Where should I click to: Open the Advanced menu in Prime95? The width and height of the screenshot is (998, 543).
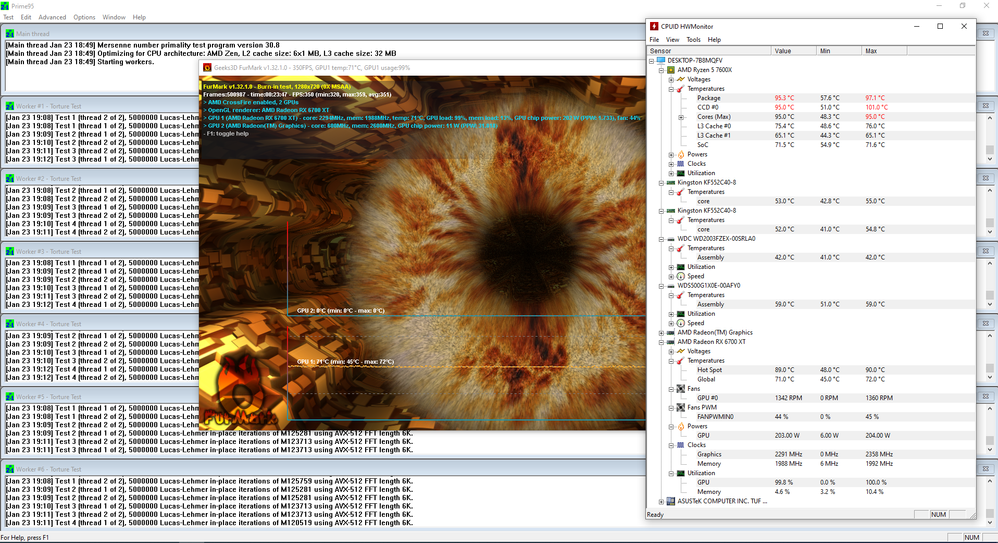[52, 17]
